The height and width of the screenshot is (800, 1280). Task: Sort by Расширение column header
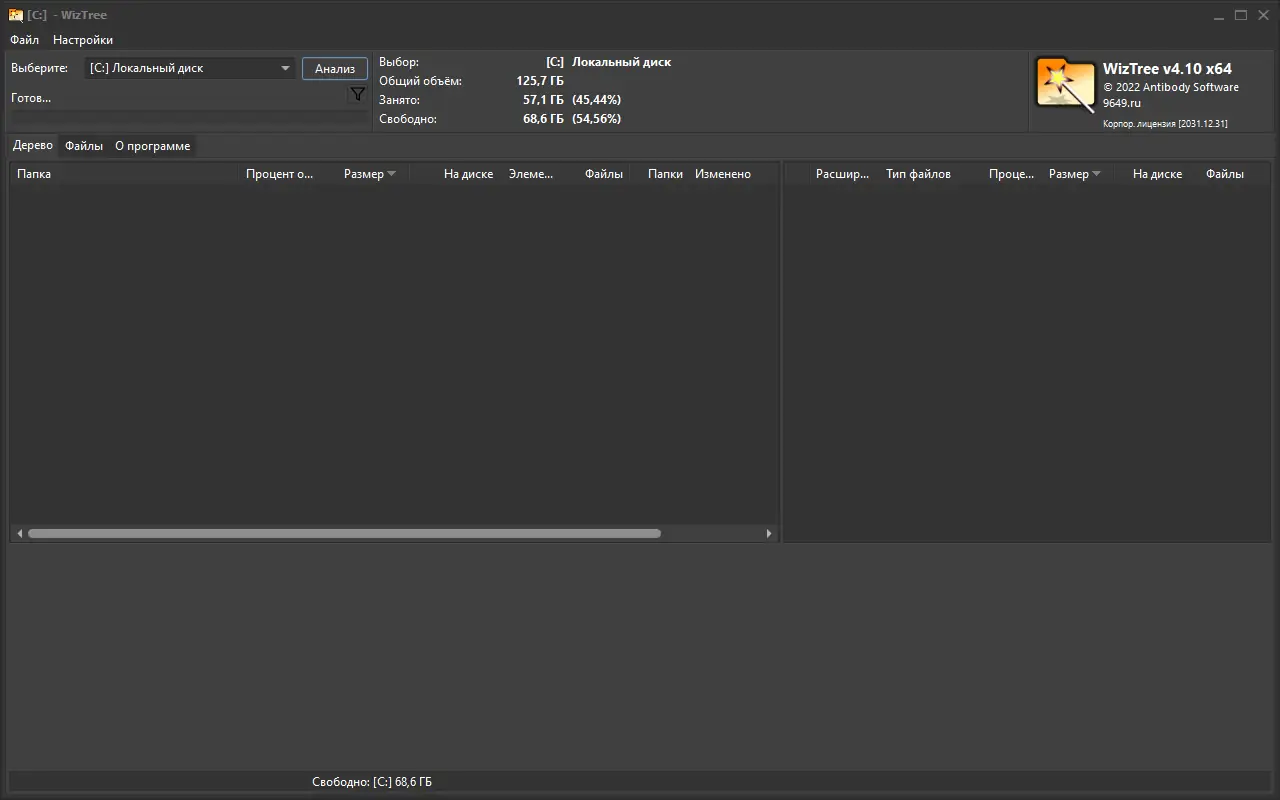point(842,174)
